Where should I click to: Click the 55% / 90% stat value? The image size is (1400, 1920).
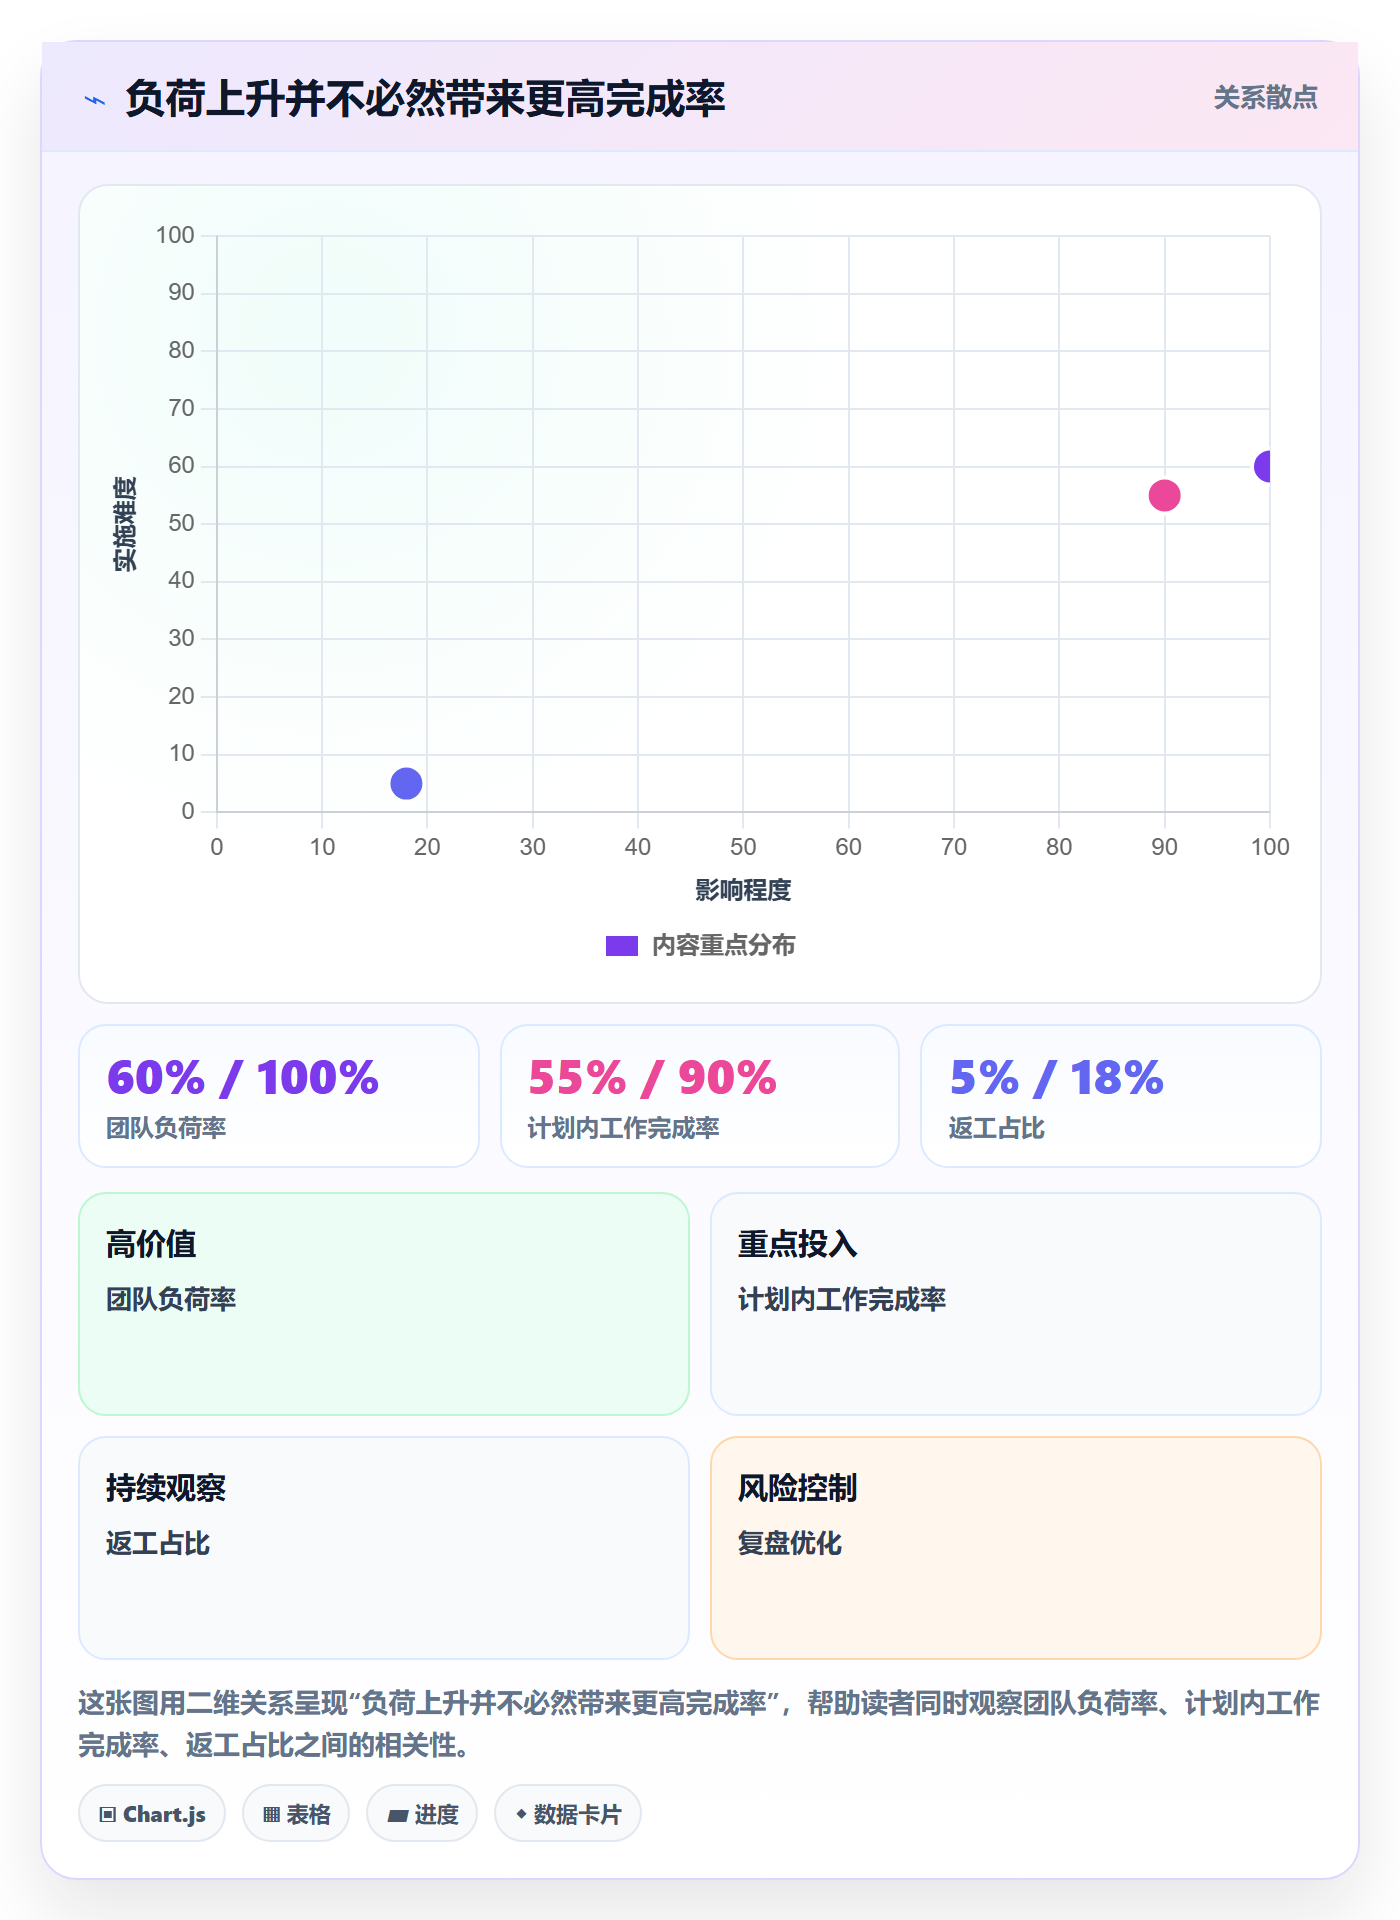[x=652, y=1078]
